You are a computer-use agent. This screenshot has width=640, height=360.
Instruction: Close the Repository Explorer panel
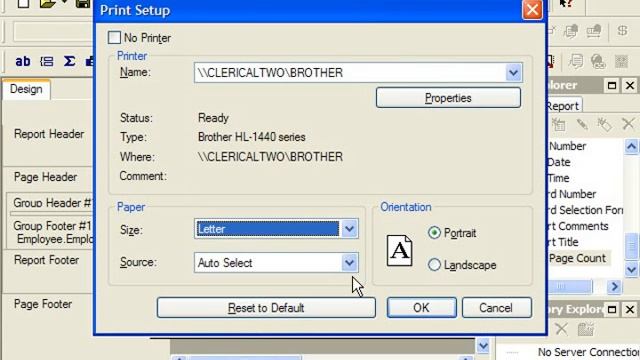click(x=630, y=309)
